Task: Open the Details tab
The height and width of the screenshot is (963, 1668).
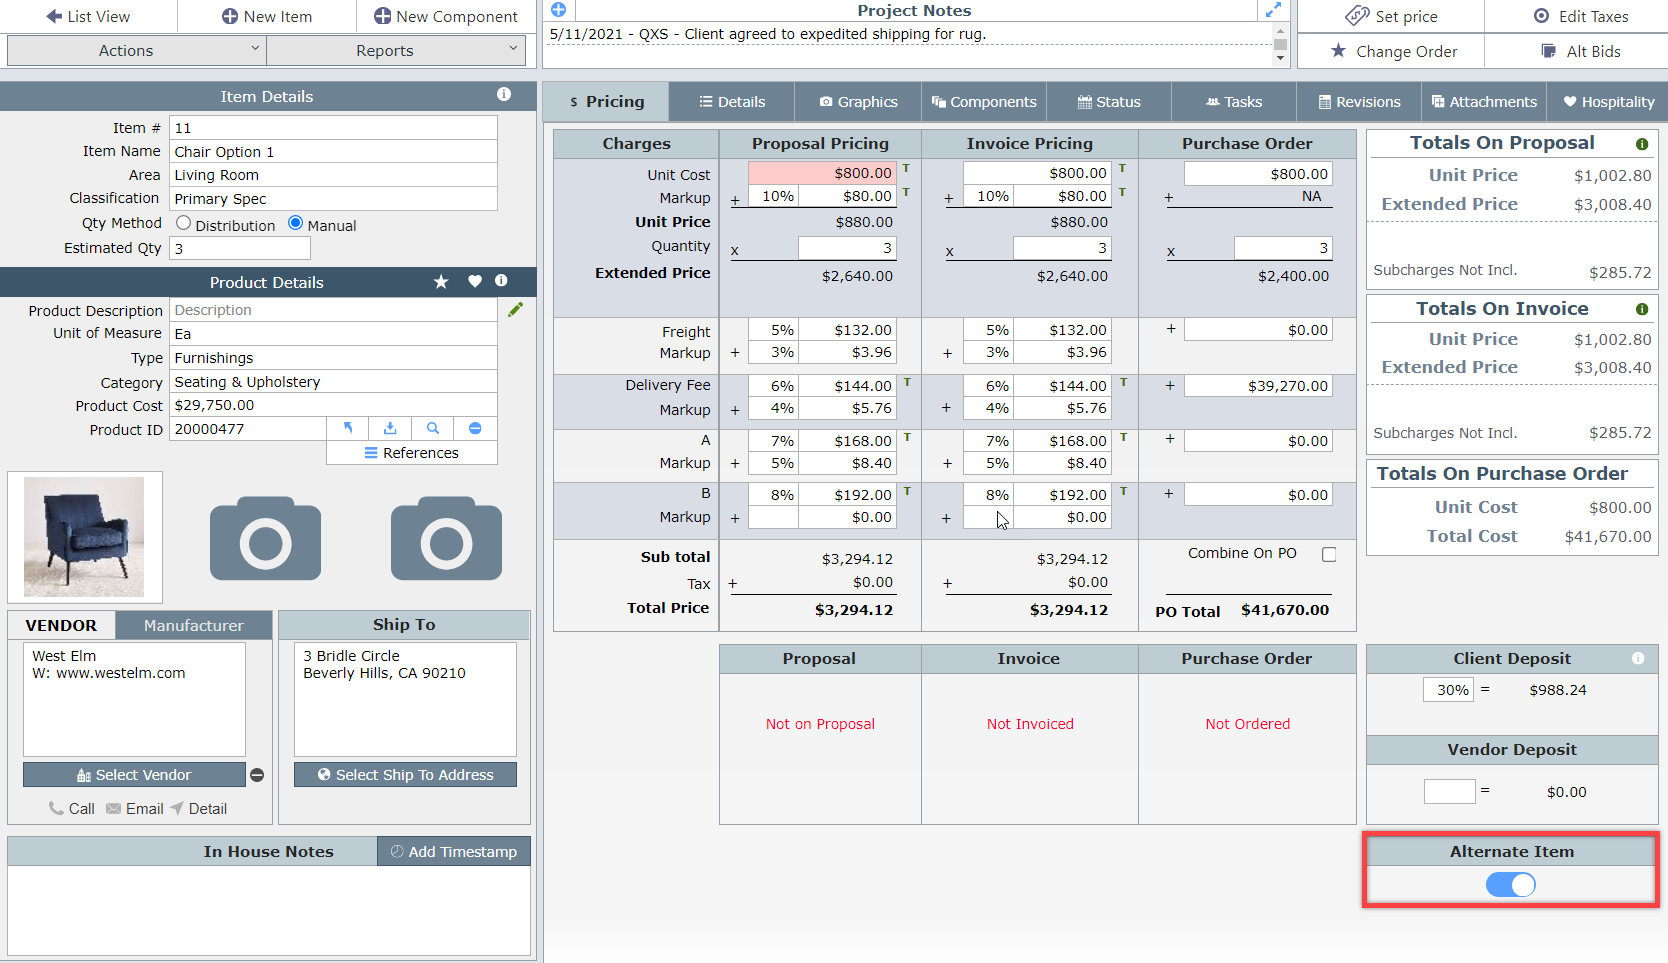Action: coord(732,102)
